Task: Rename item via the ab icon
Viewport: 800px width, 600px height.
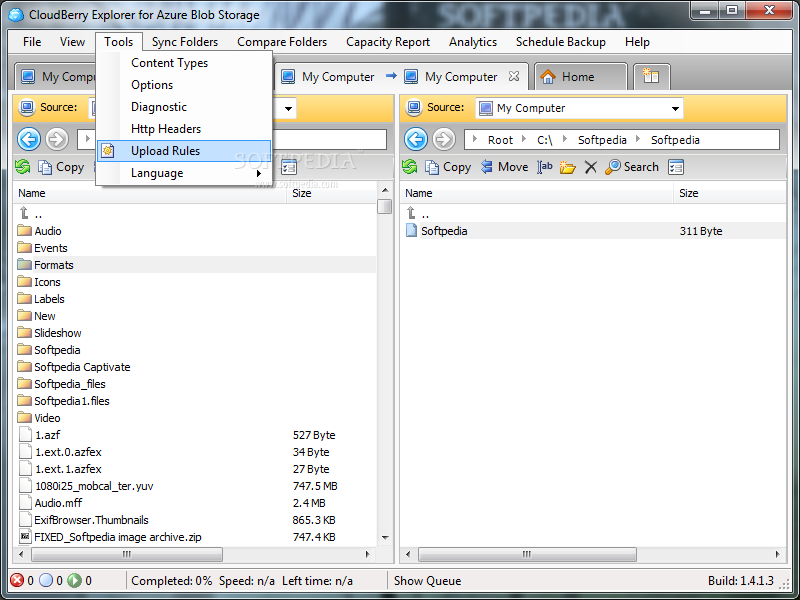Action: coord(545,167)
